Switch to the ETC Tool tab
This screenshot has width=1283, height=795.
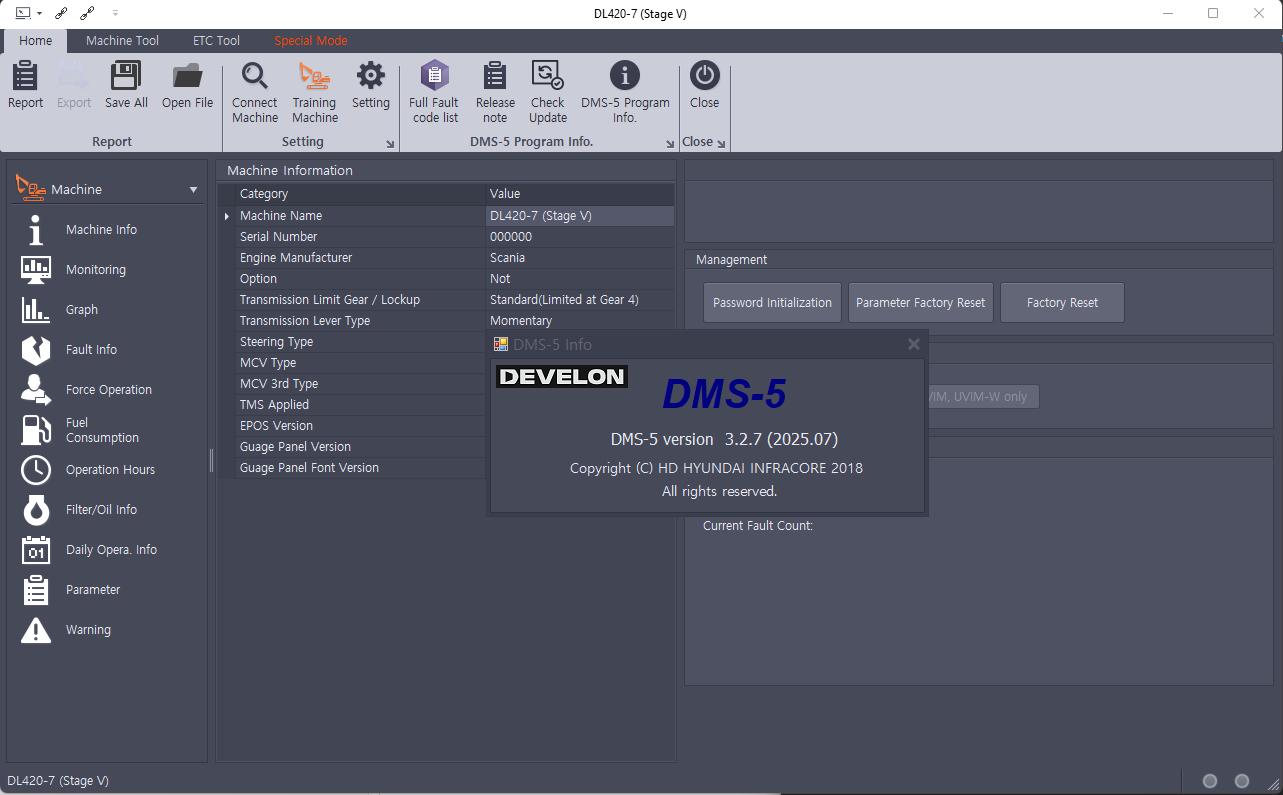click(x=216, y=41)
